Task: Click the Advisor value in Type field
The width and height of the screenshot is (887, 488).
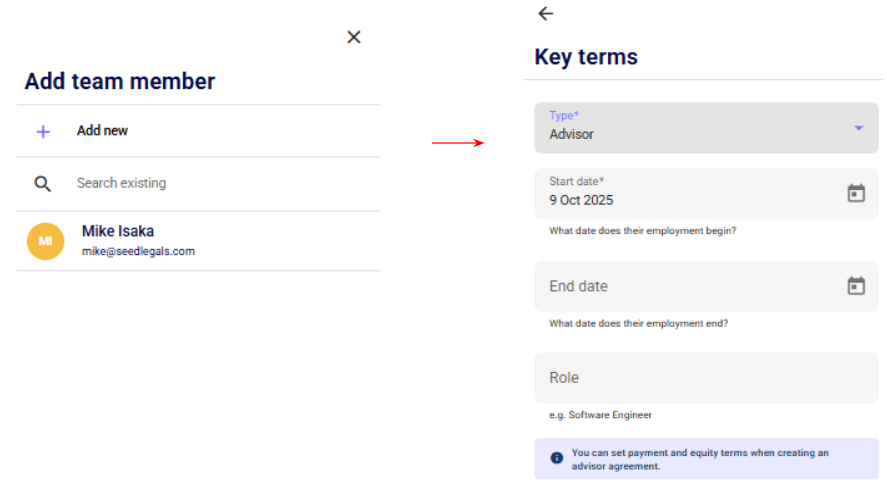Action: coord(572,134)
